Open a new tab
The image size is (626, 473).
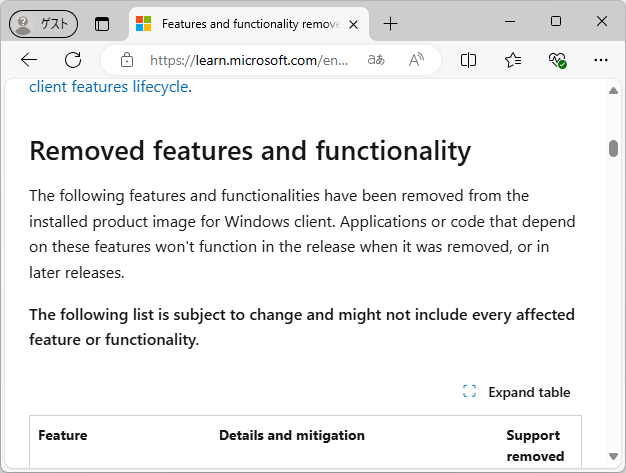(x=391, y=23)
